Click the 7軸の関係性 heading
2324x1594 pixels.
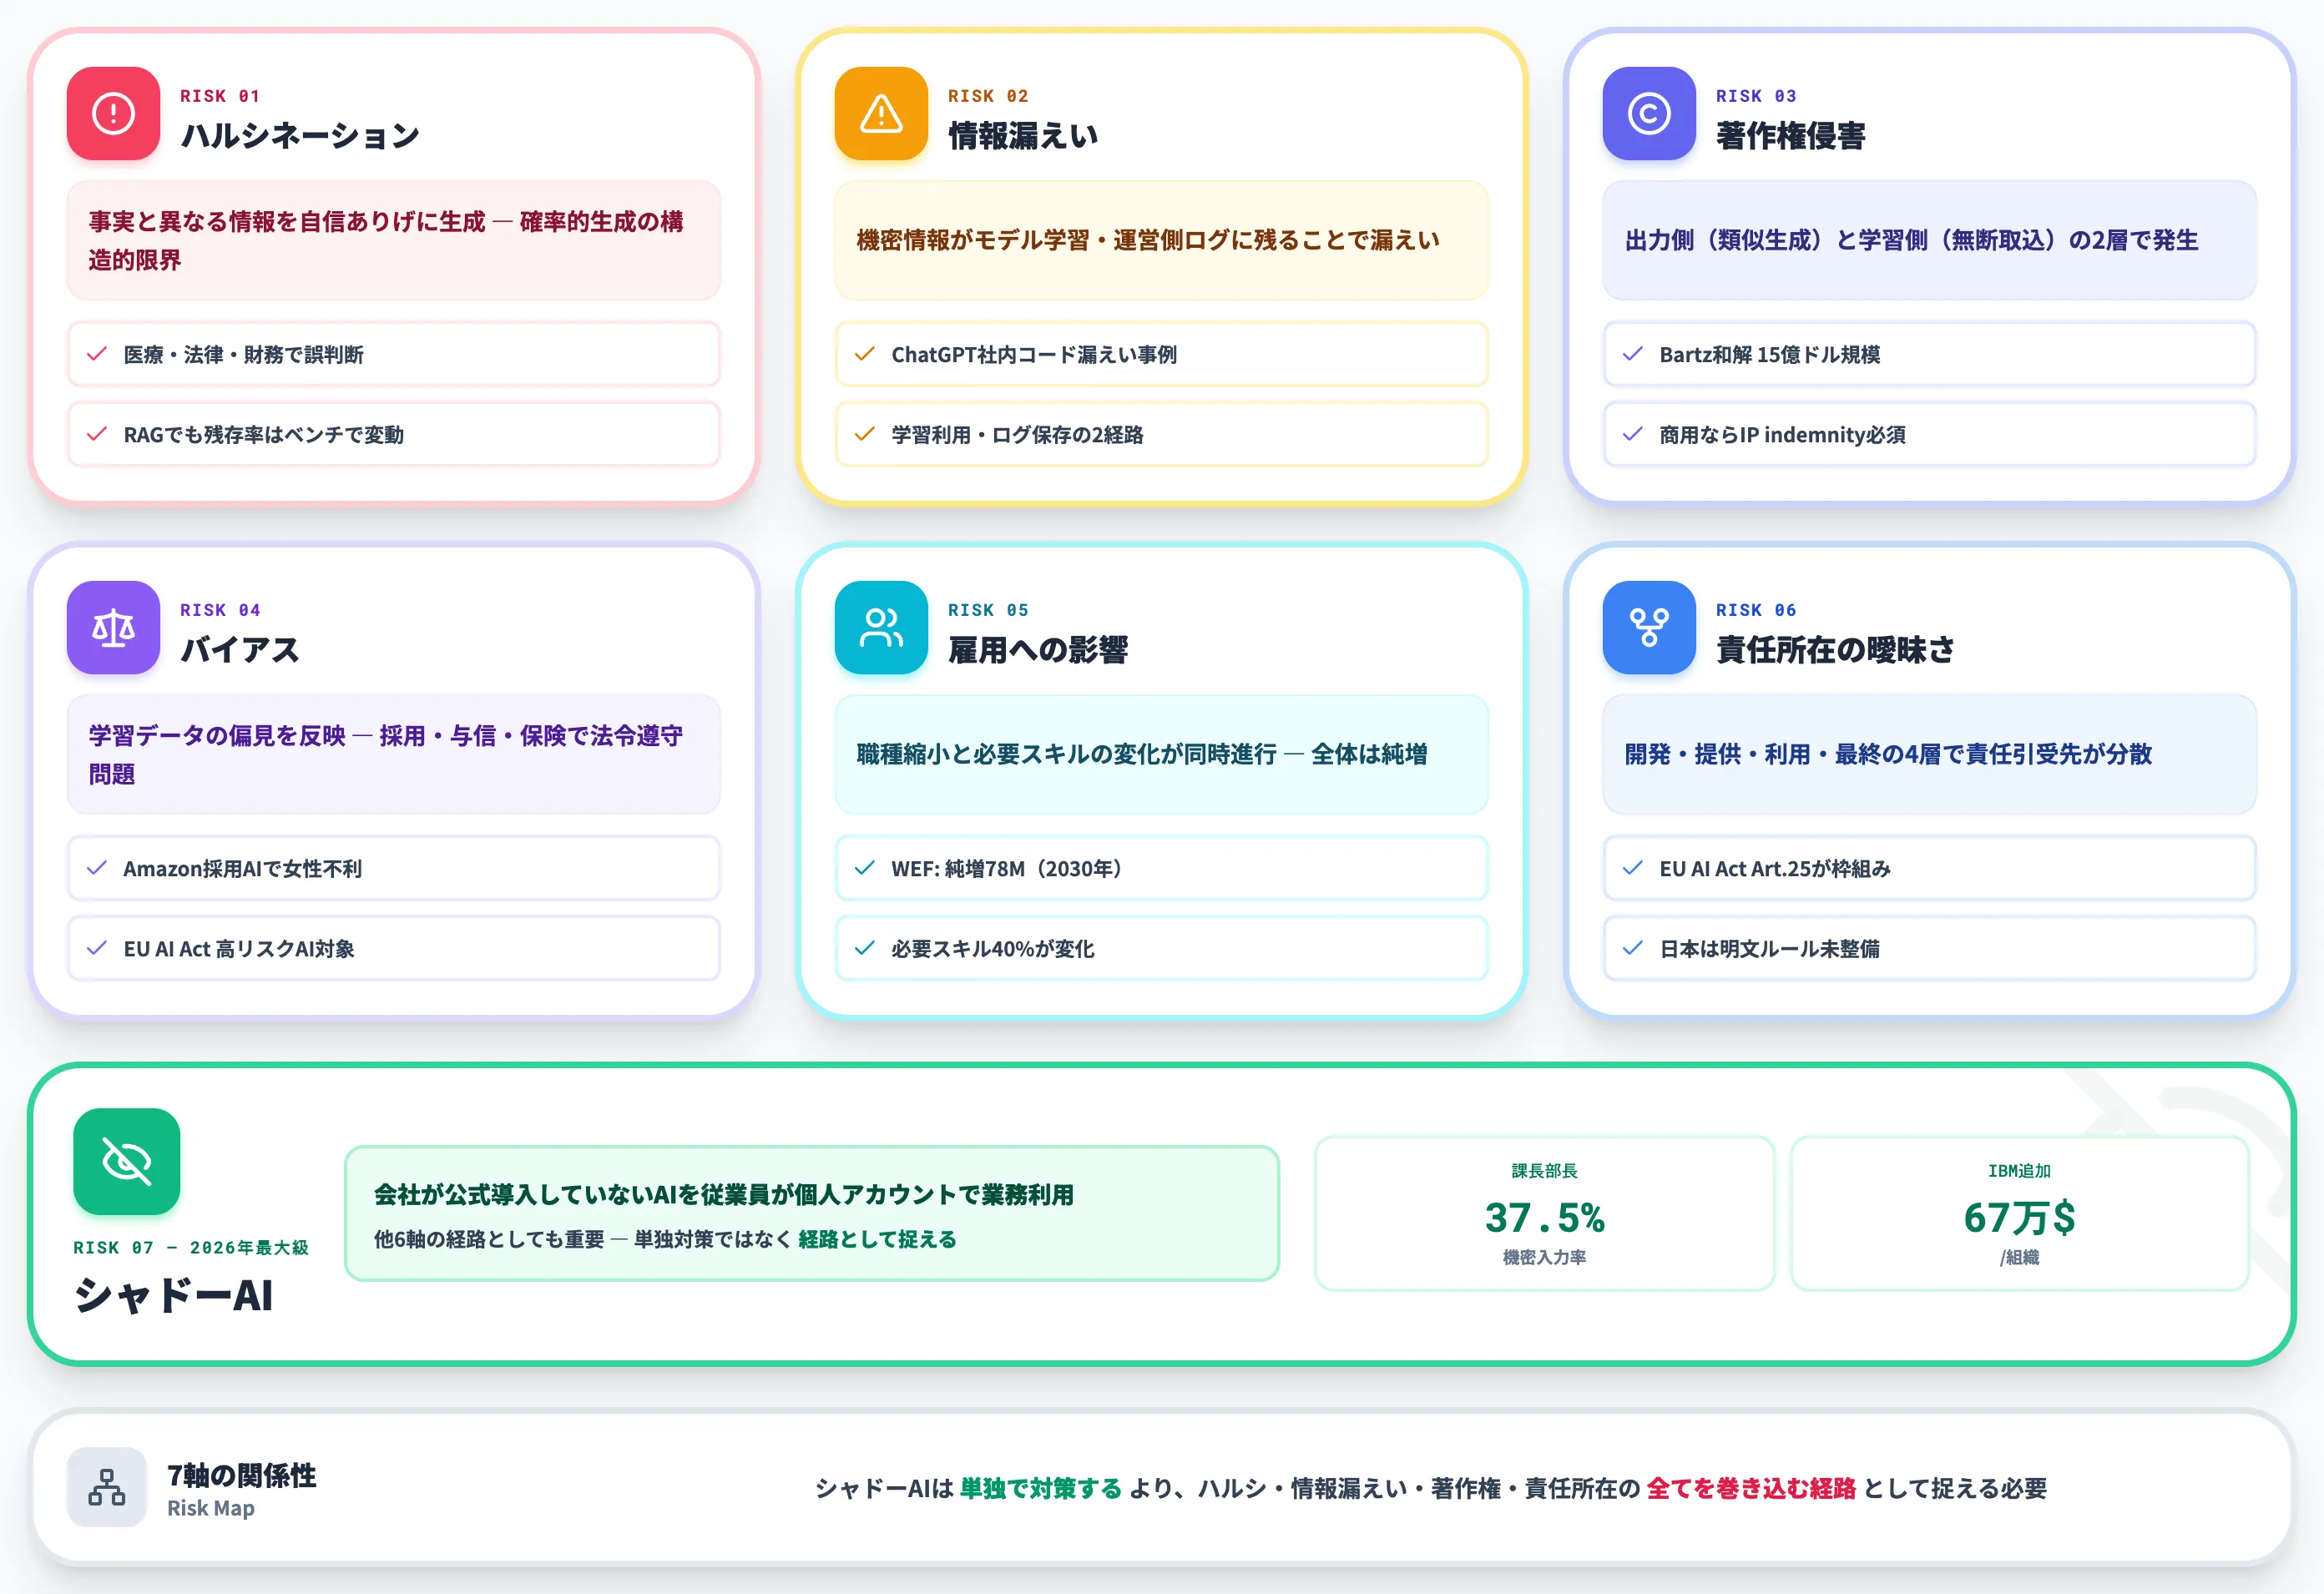point(242,1475)
